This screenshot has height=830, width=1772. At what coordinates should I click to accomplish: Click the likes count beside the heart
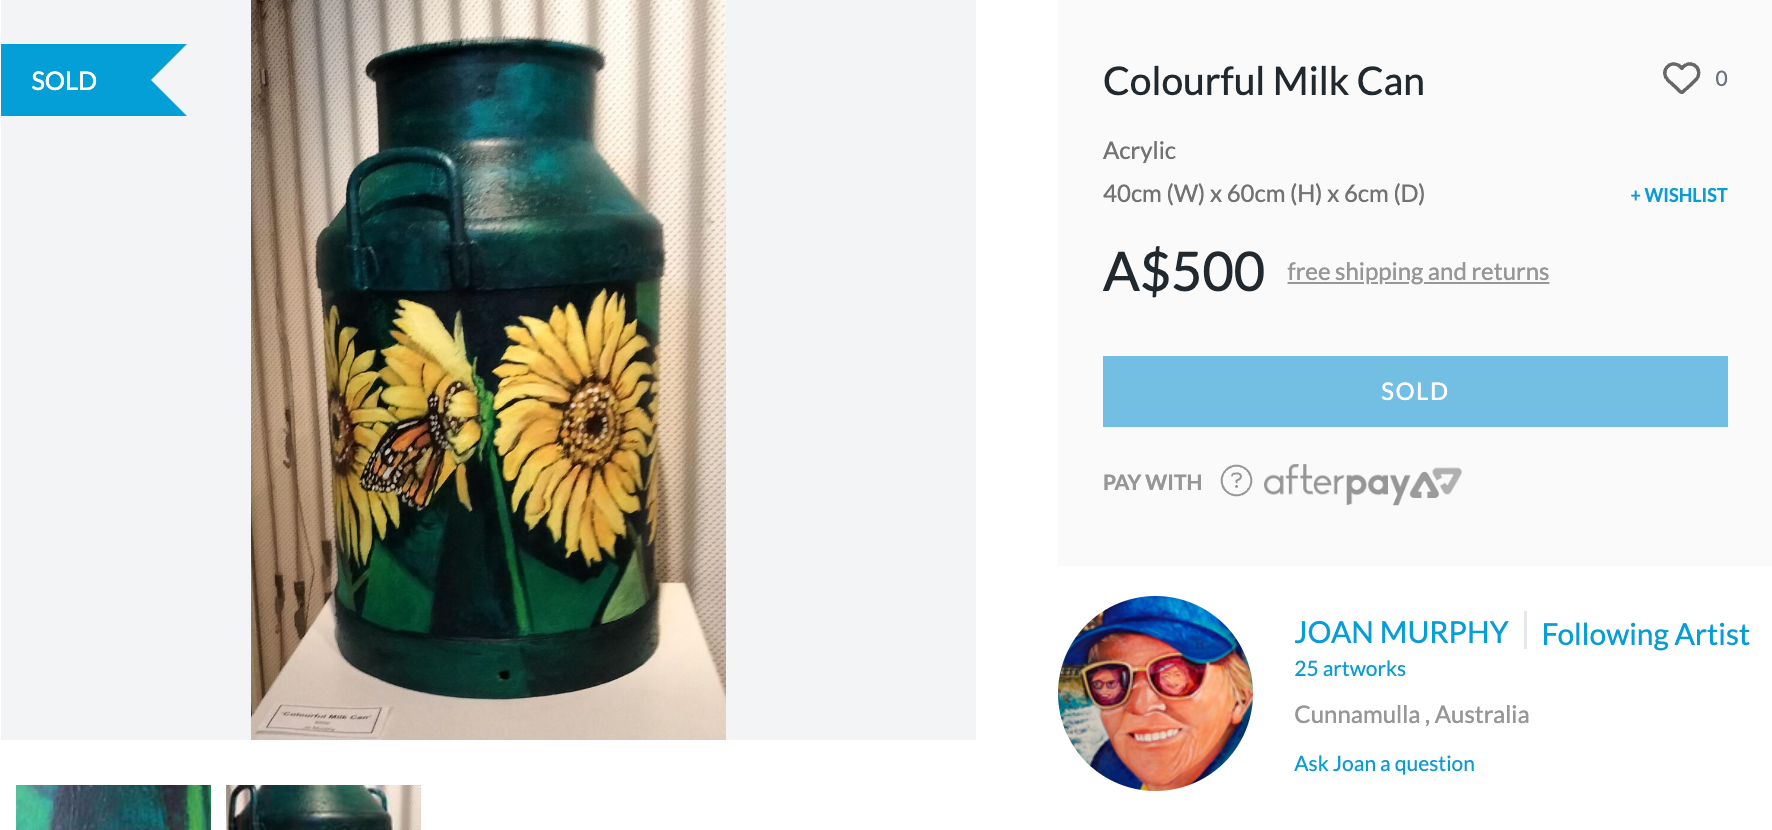(x=1721, y=79)
